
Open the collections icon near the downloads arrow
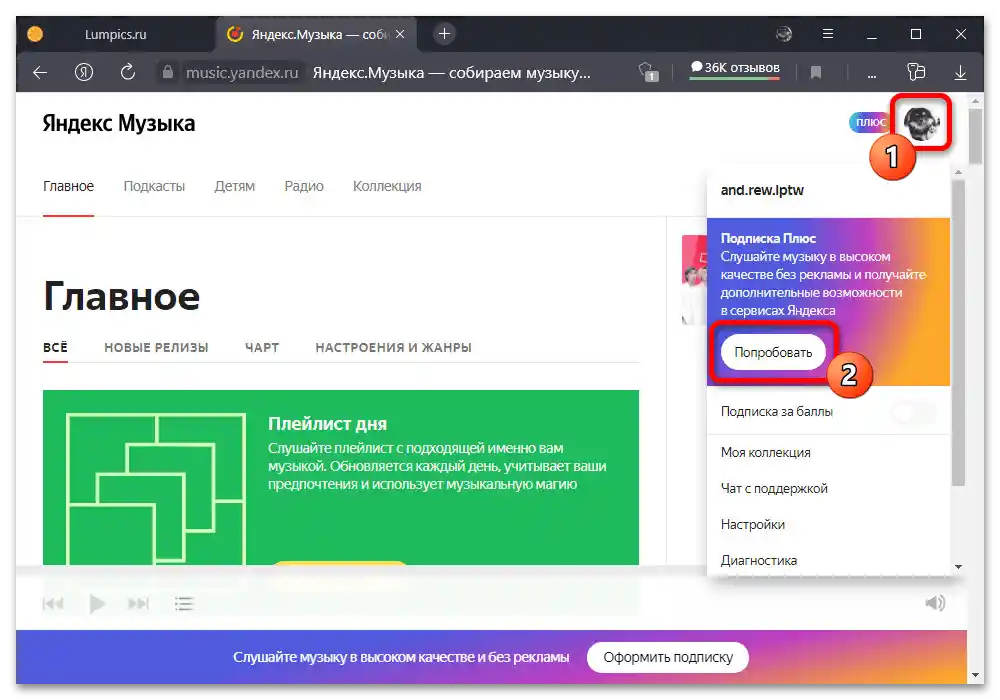pos(916,71)
